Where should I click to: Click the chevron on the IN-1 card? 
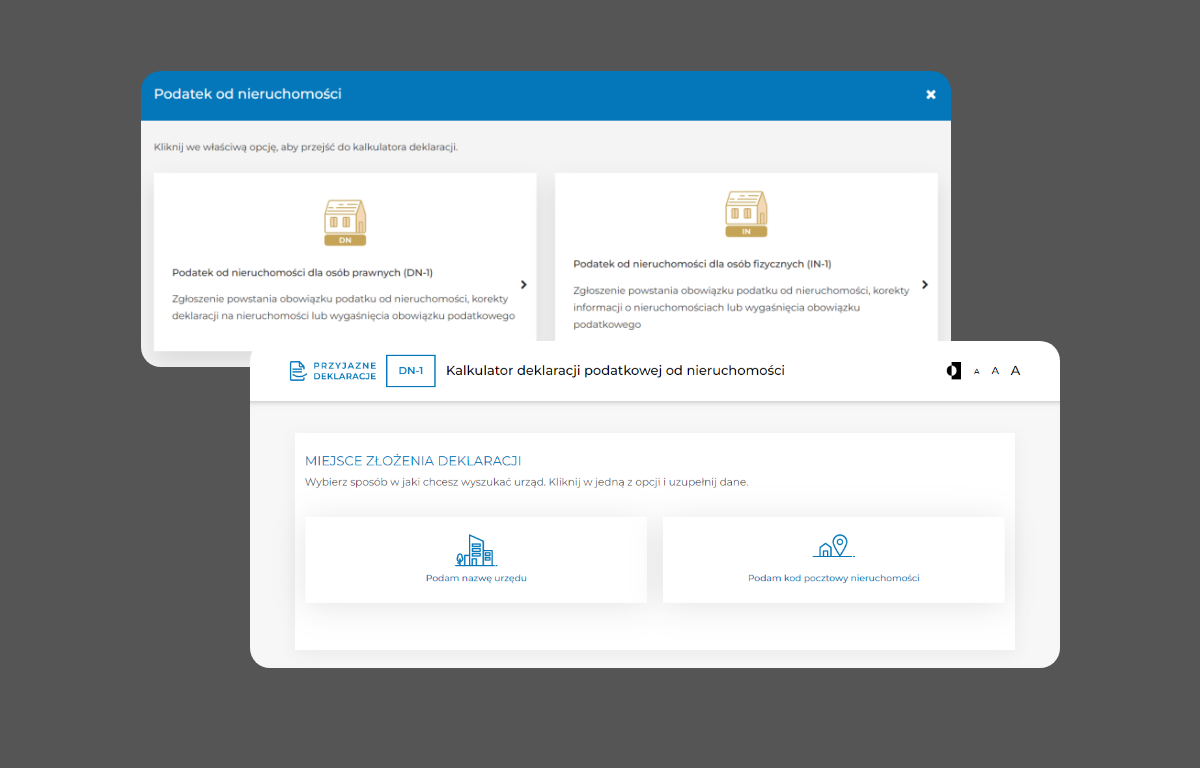point(925,285)
